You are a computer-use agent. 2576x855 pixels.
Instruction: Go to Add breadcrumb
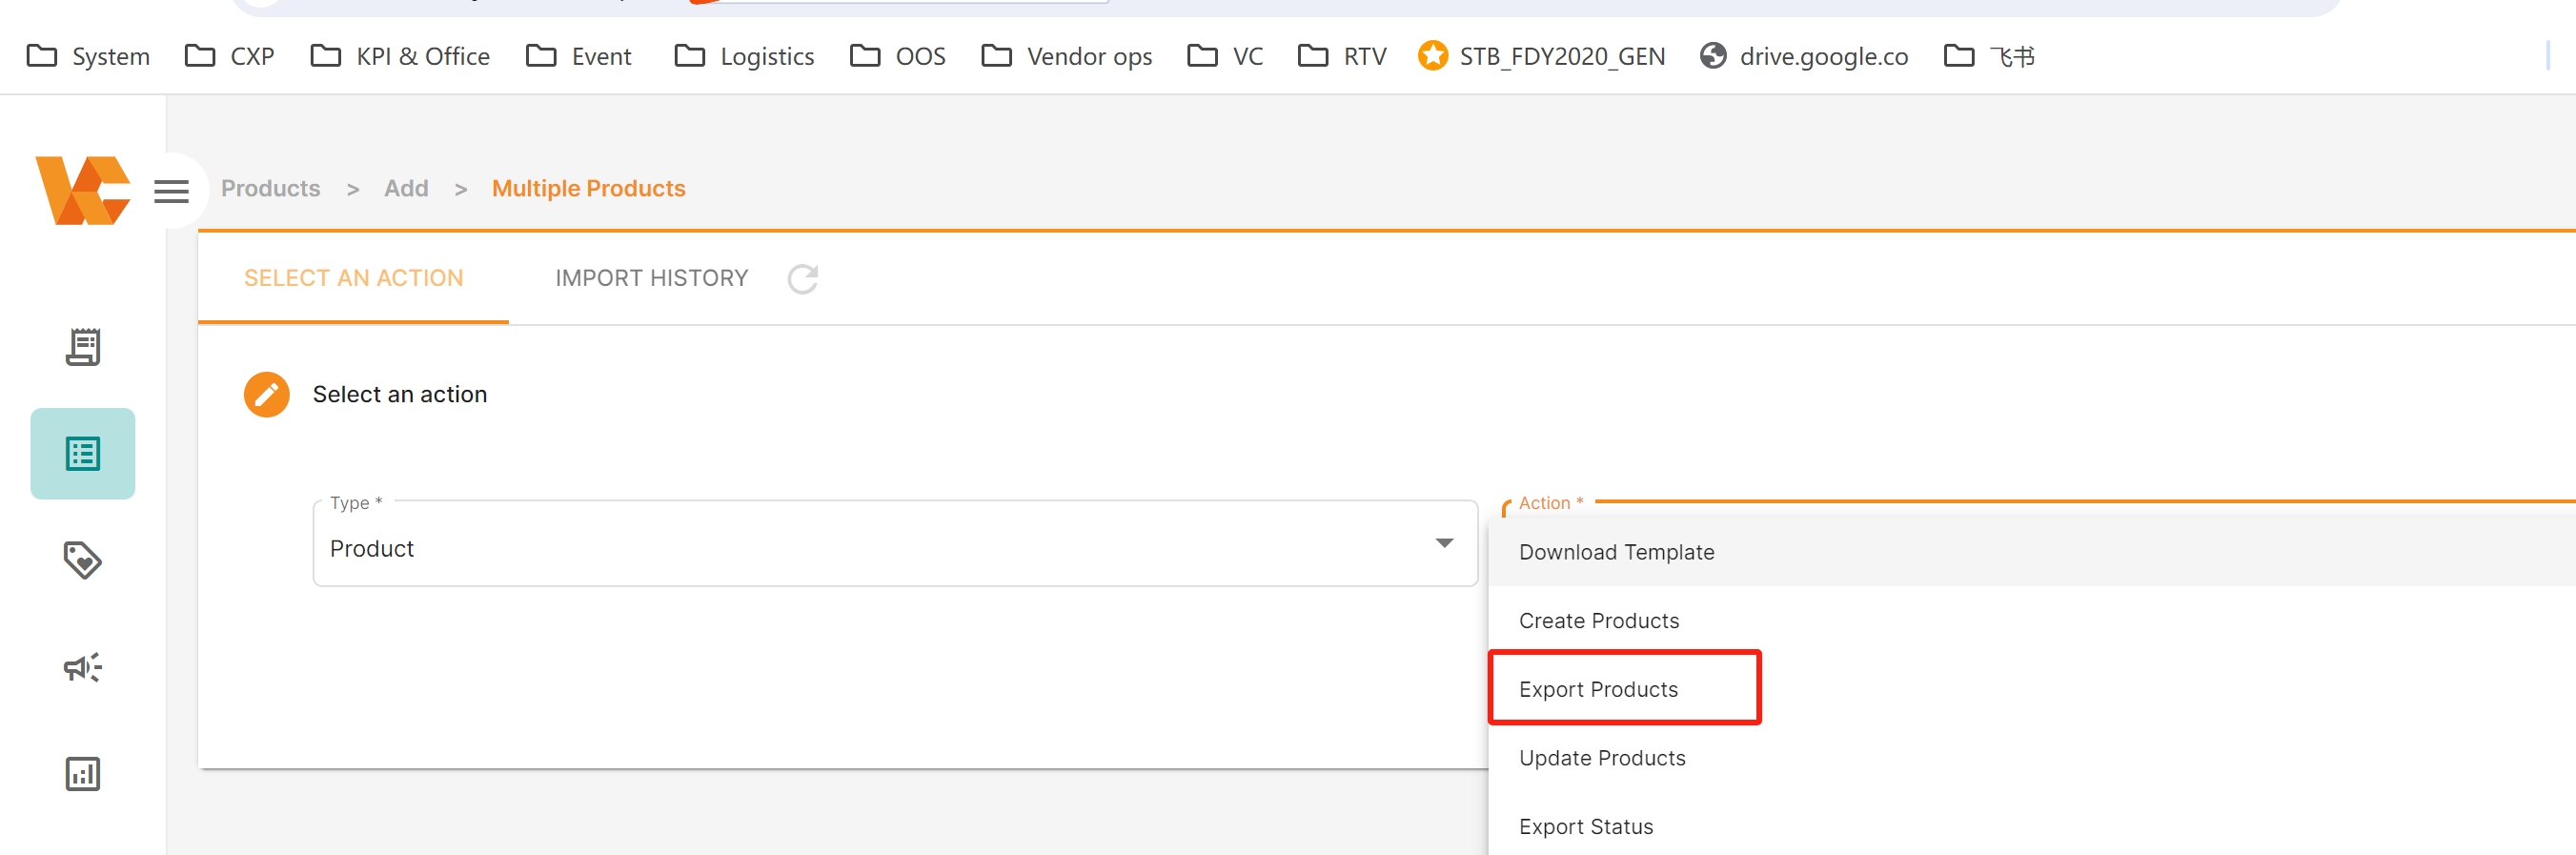[406, 188]
